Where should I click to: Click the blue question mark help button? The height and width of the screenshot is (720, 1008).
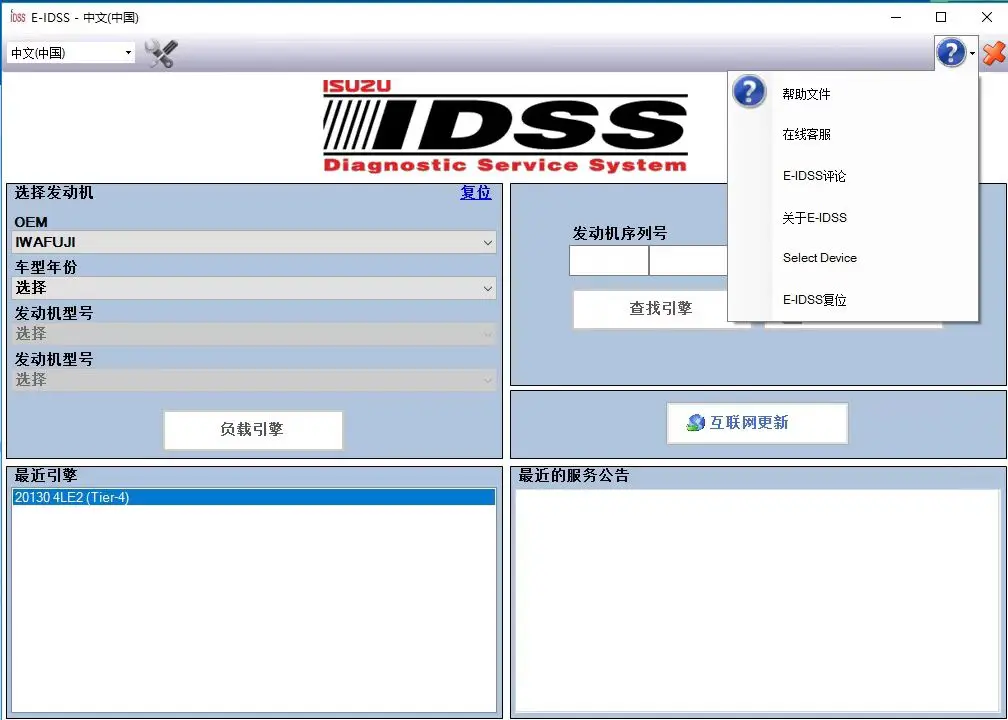(951, 53)
